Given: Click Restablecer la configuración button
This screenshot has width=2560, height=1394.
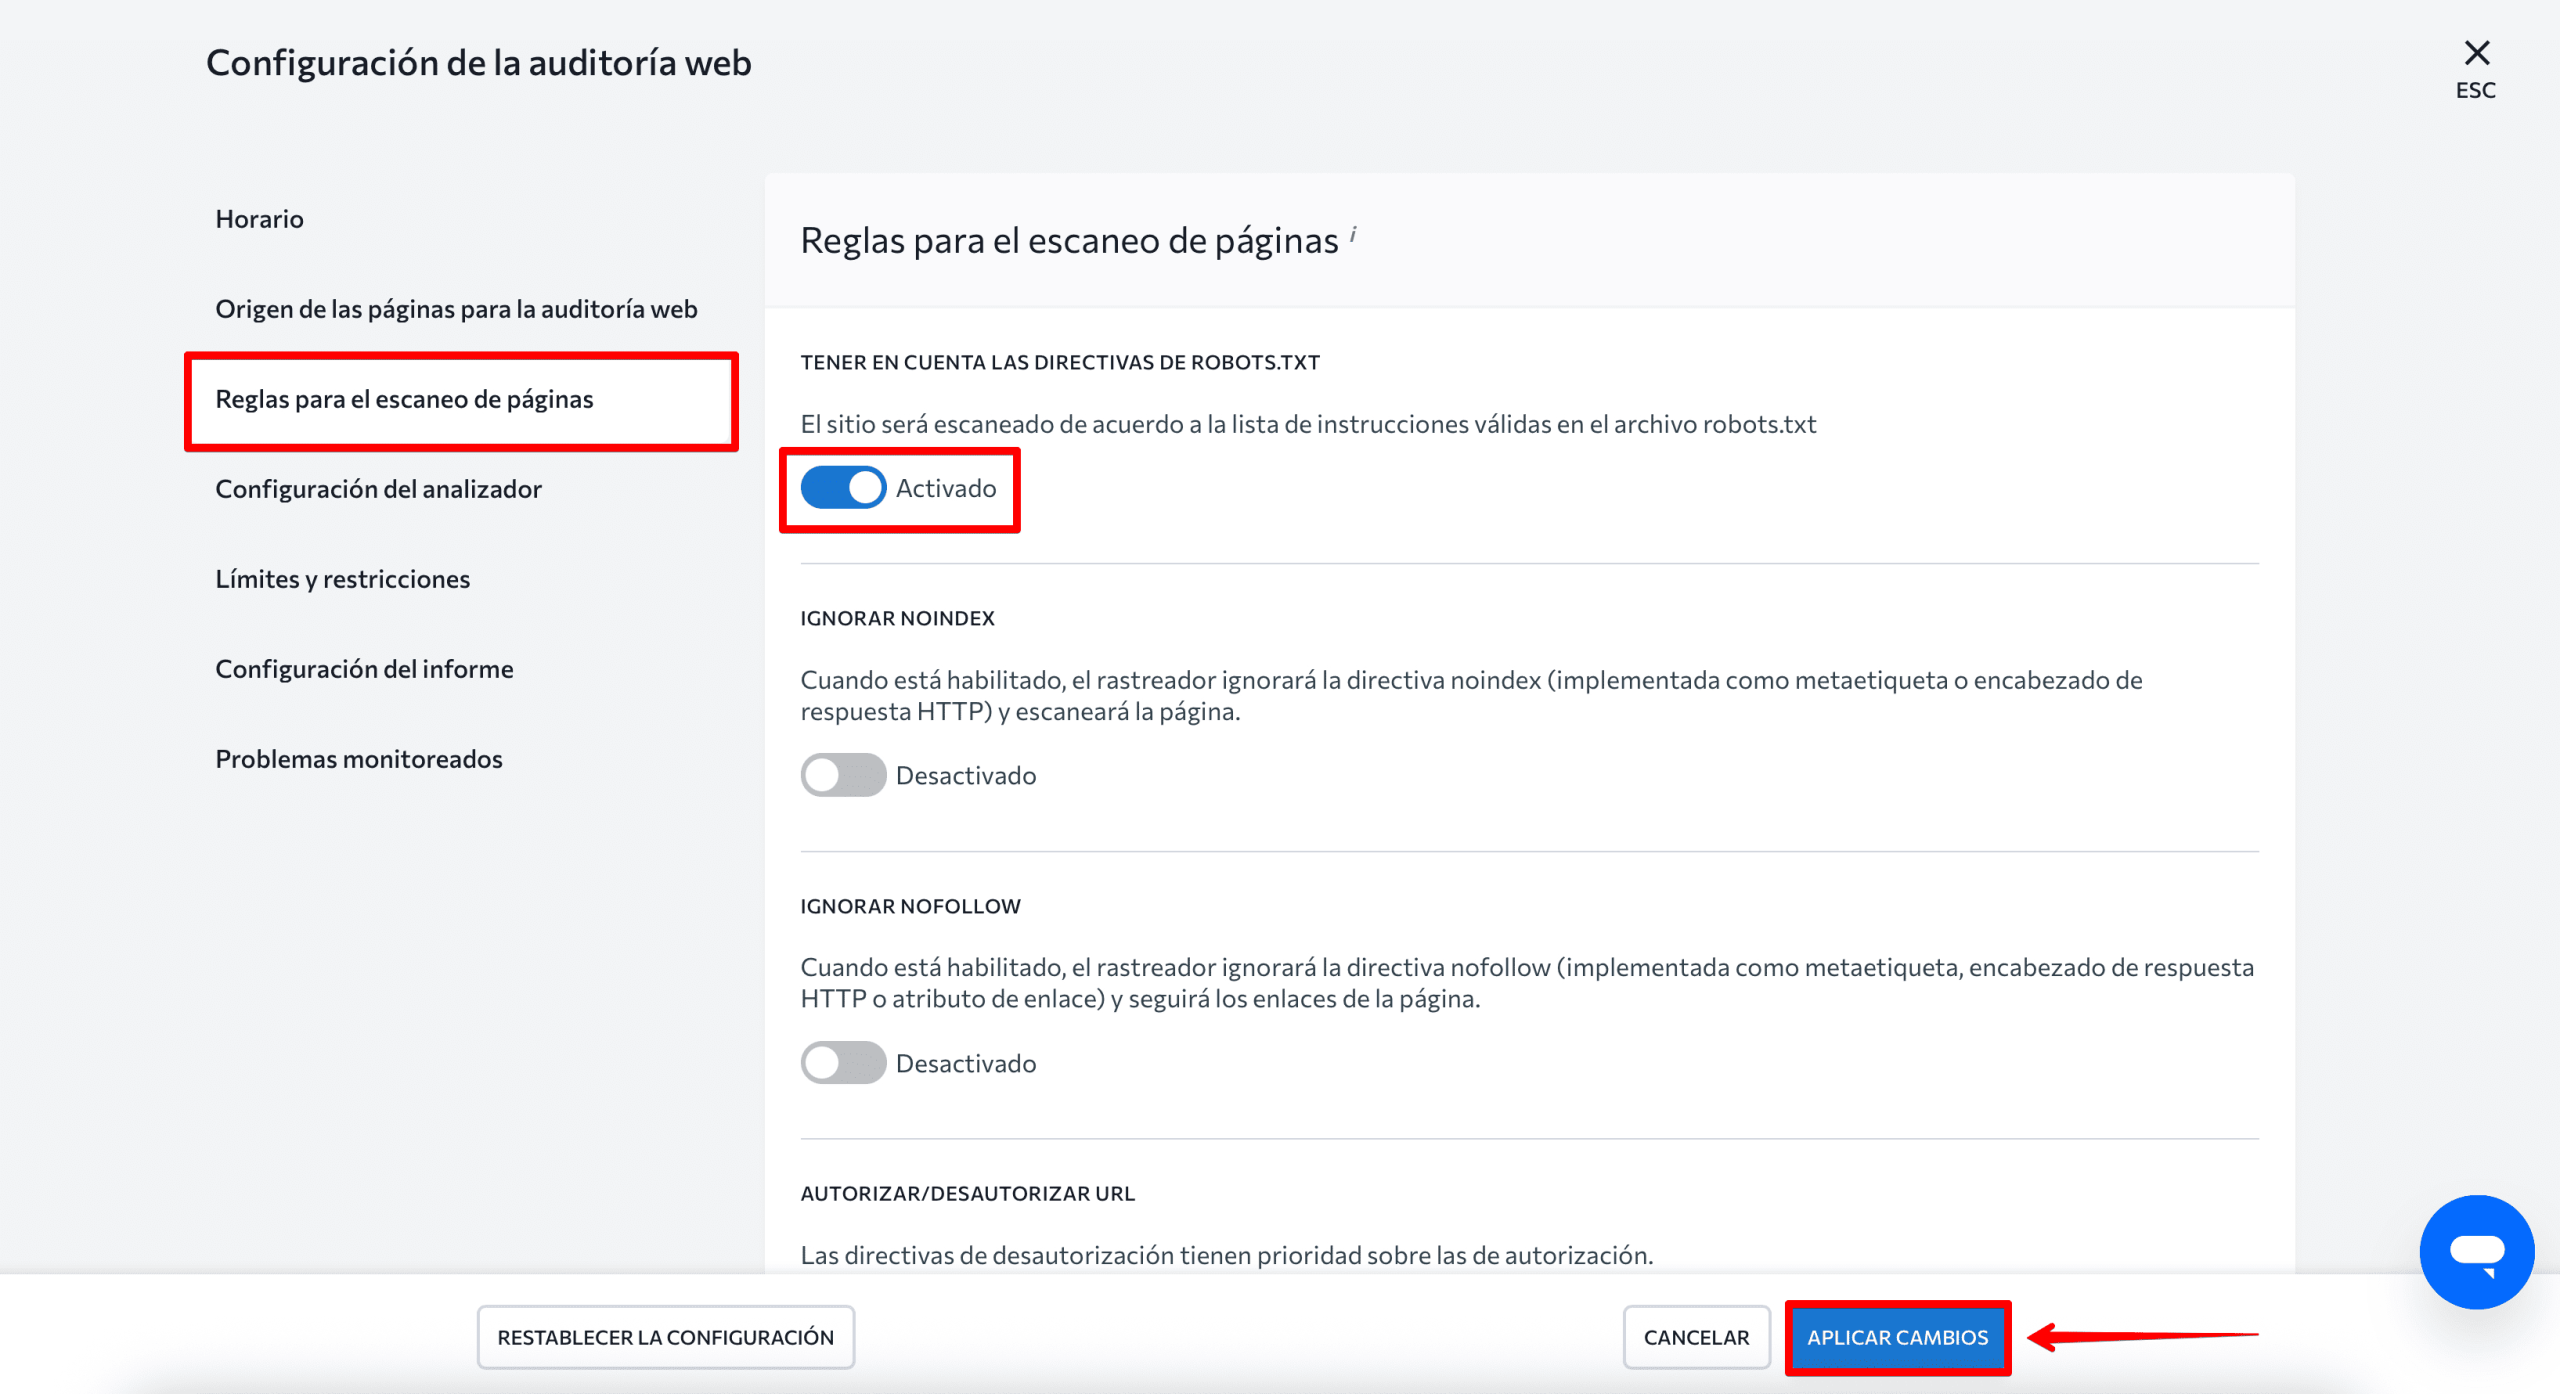Looking at the screenshot, I should pyautogui.click(x=665, y=1337).
